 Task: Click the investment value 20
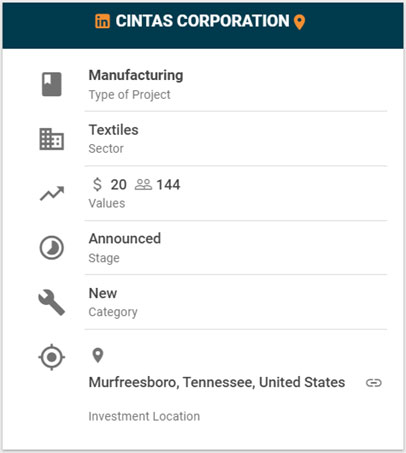(x=119, y=185)
